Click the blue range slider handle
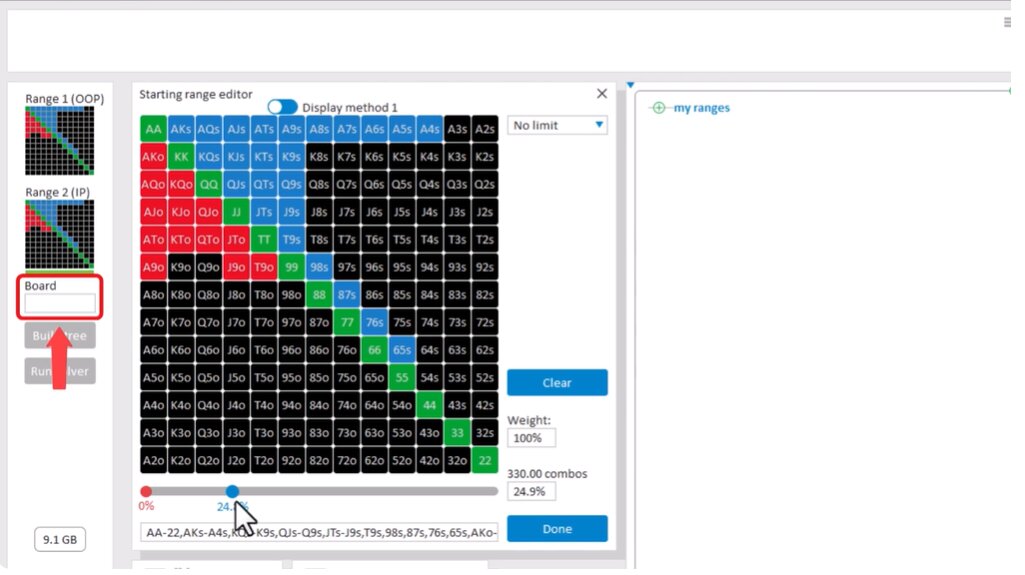 coord(232,491)
